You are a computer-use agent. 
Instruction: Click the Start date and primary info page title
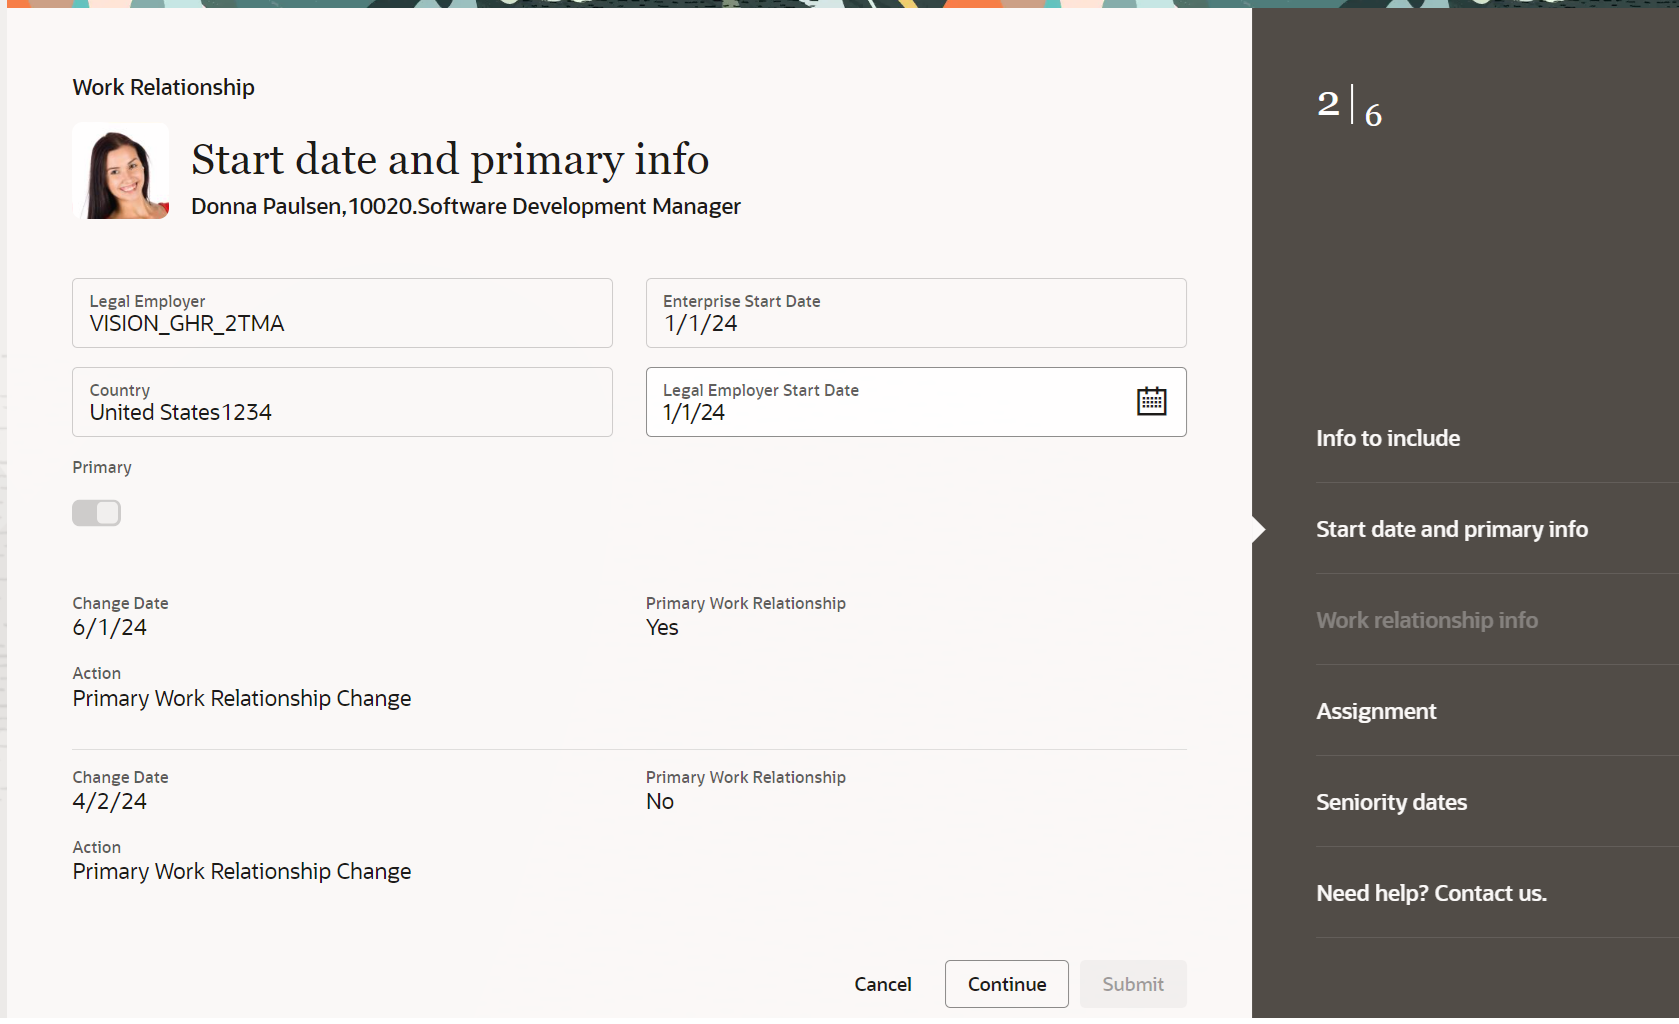[450, 160]
